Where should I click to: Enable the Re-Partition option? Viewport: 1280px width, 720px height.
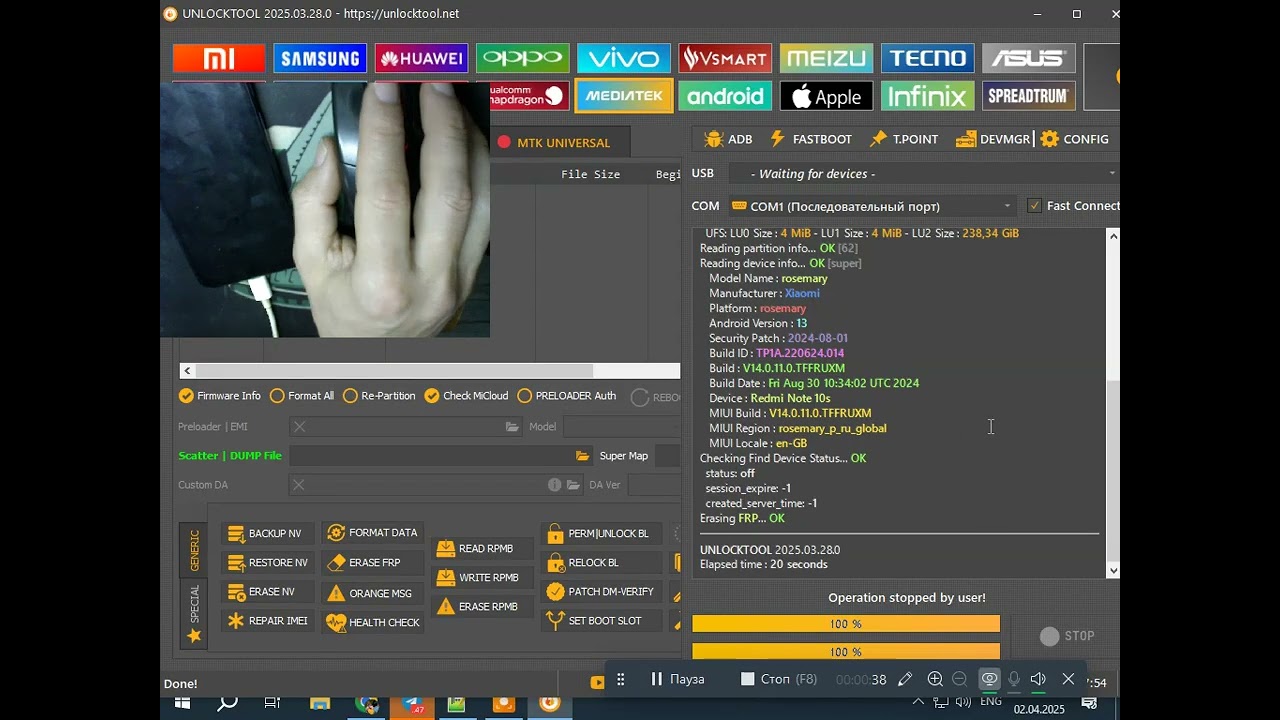pos(379,396)
